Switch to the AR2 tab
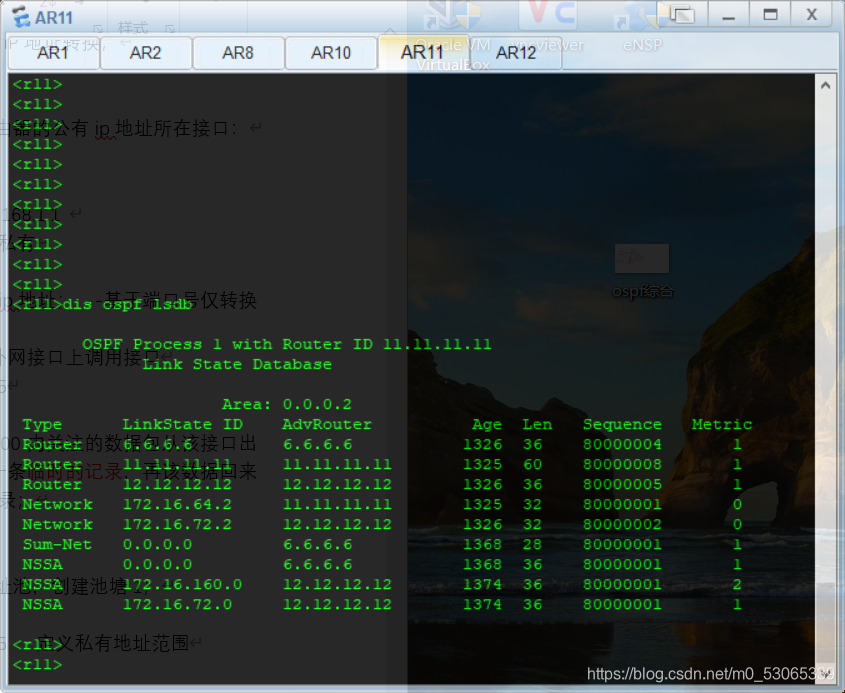 click(x=146, y=53)
